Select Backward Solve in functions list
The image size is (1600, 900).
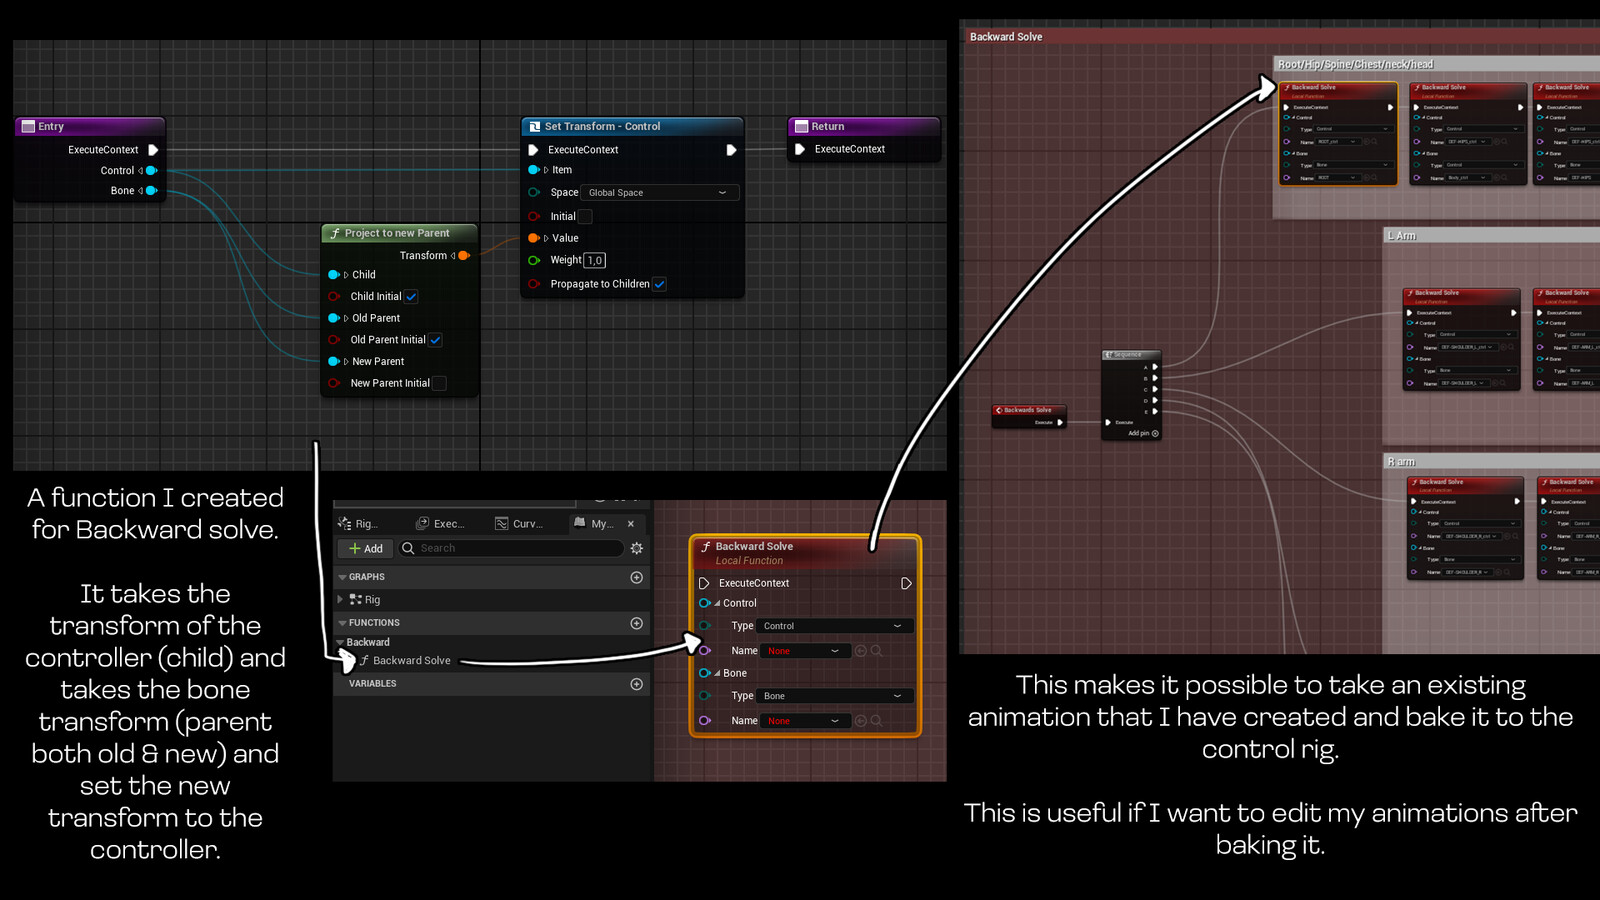coord(412,661)
